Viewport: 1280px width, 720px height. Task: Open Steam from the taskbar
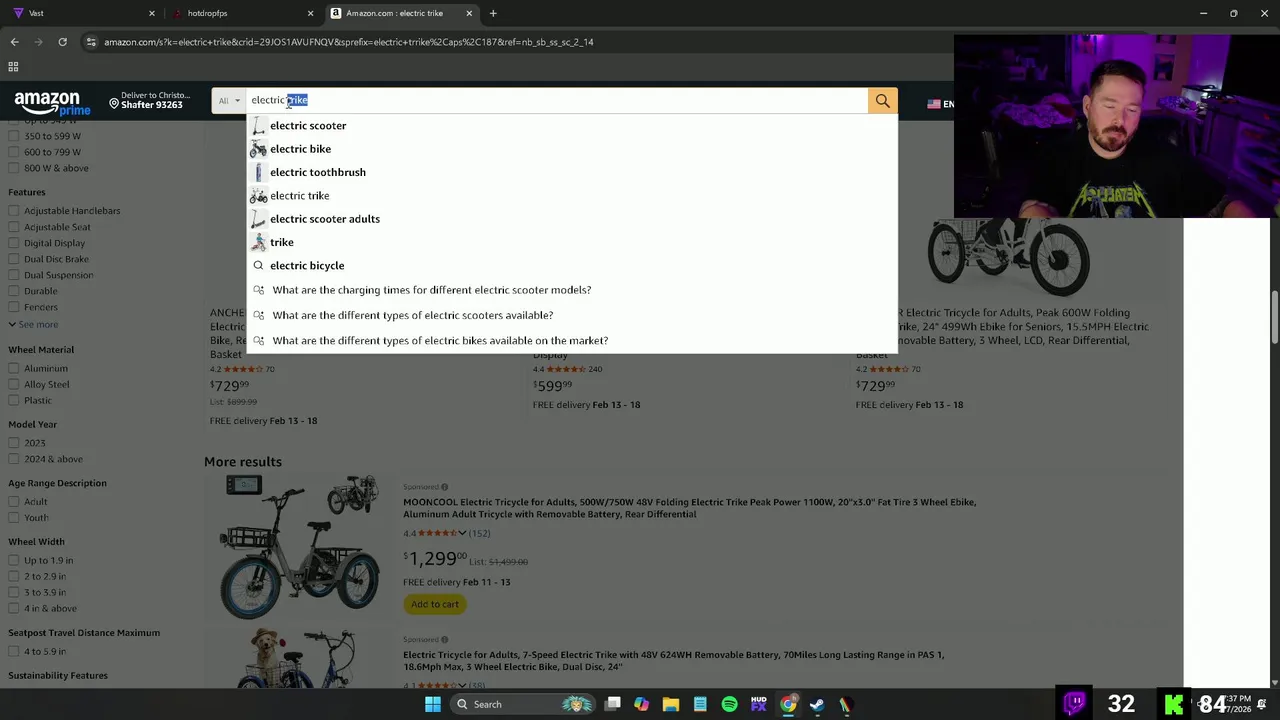click(817, 704)
